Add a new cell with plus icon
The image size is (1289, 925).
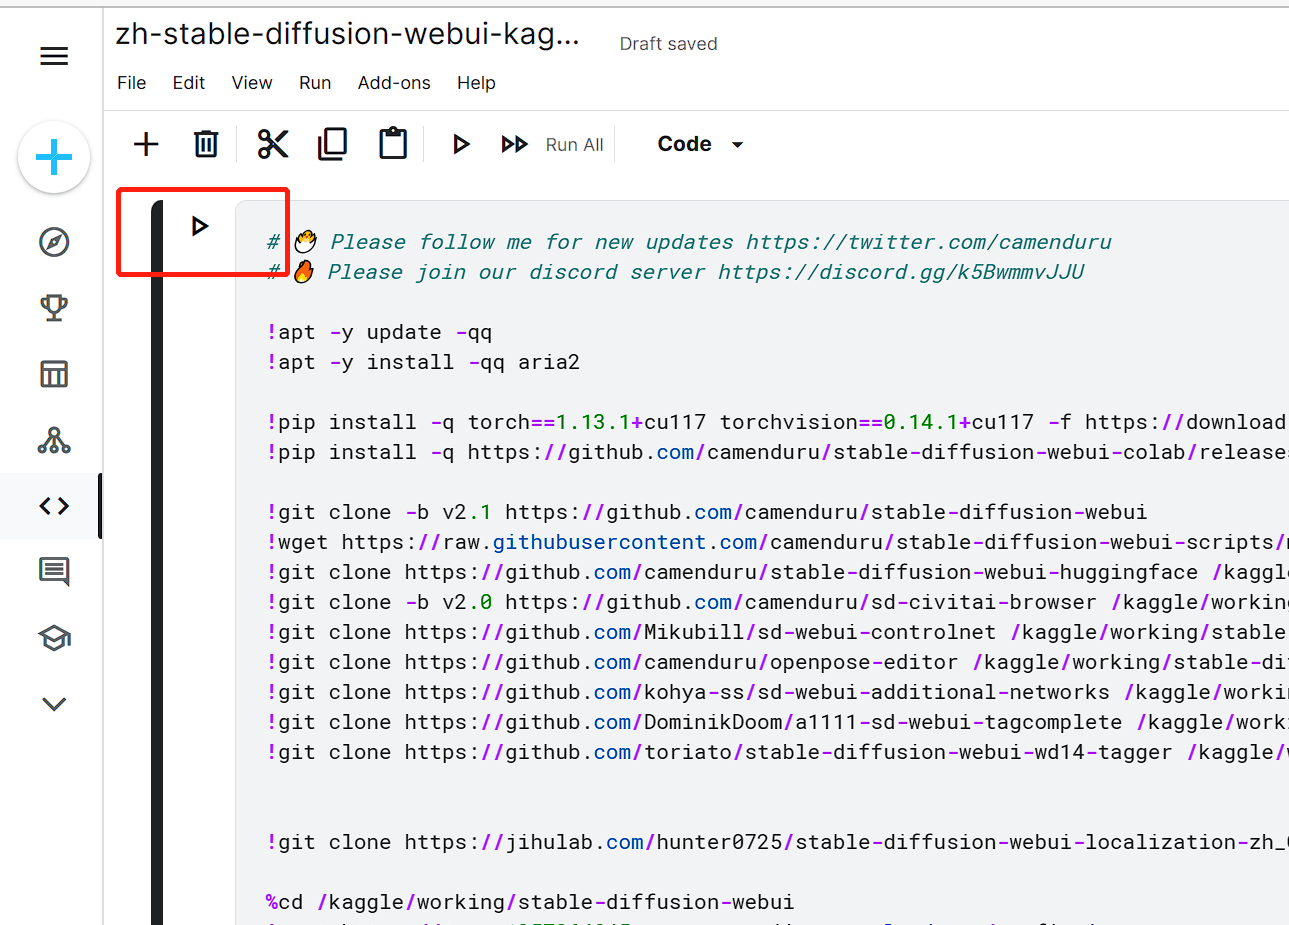click(146, 144)
